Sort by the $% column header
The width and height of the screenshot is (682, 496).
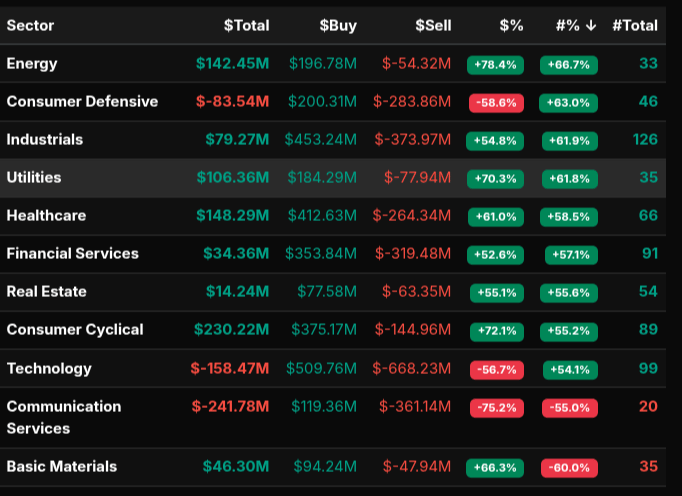tap(511, 25)
